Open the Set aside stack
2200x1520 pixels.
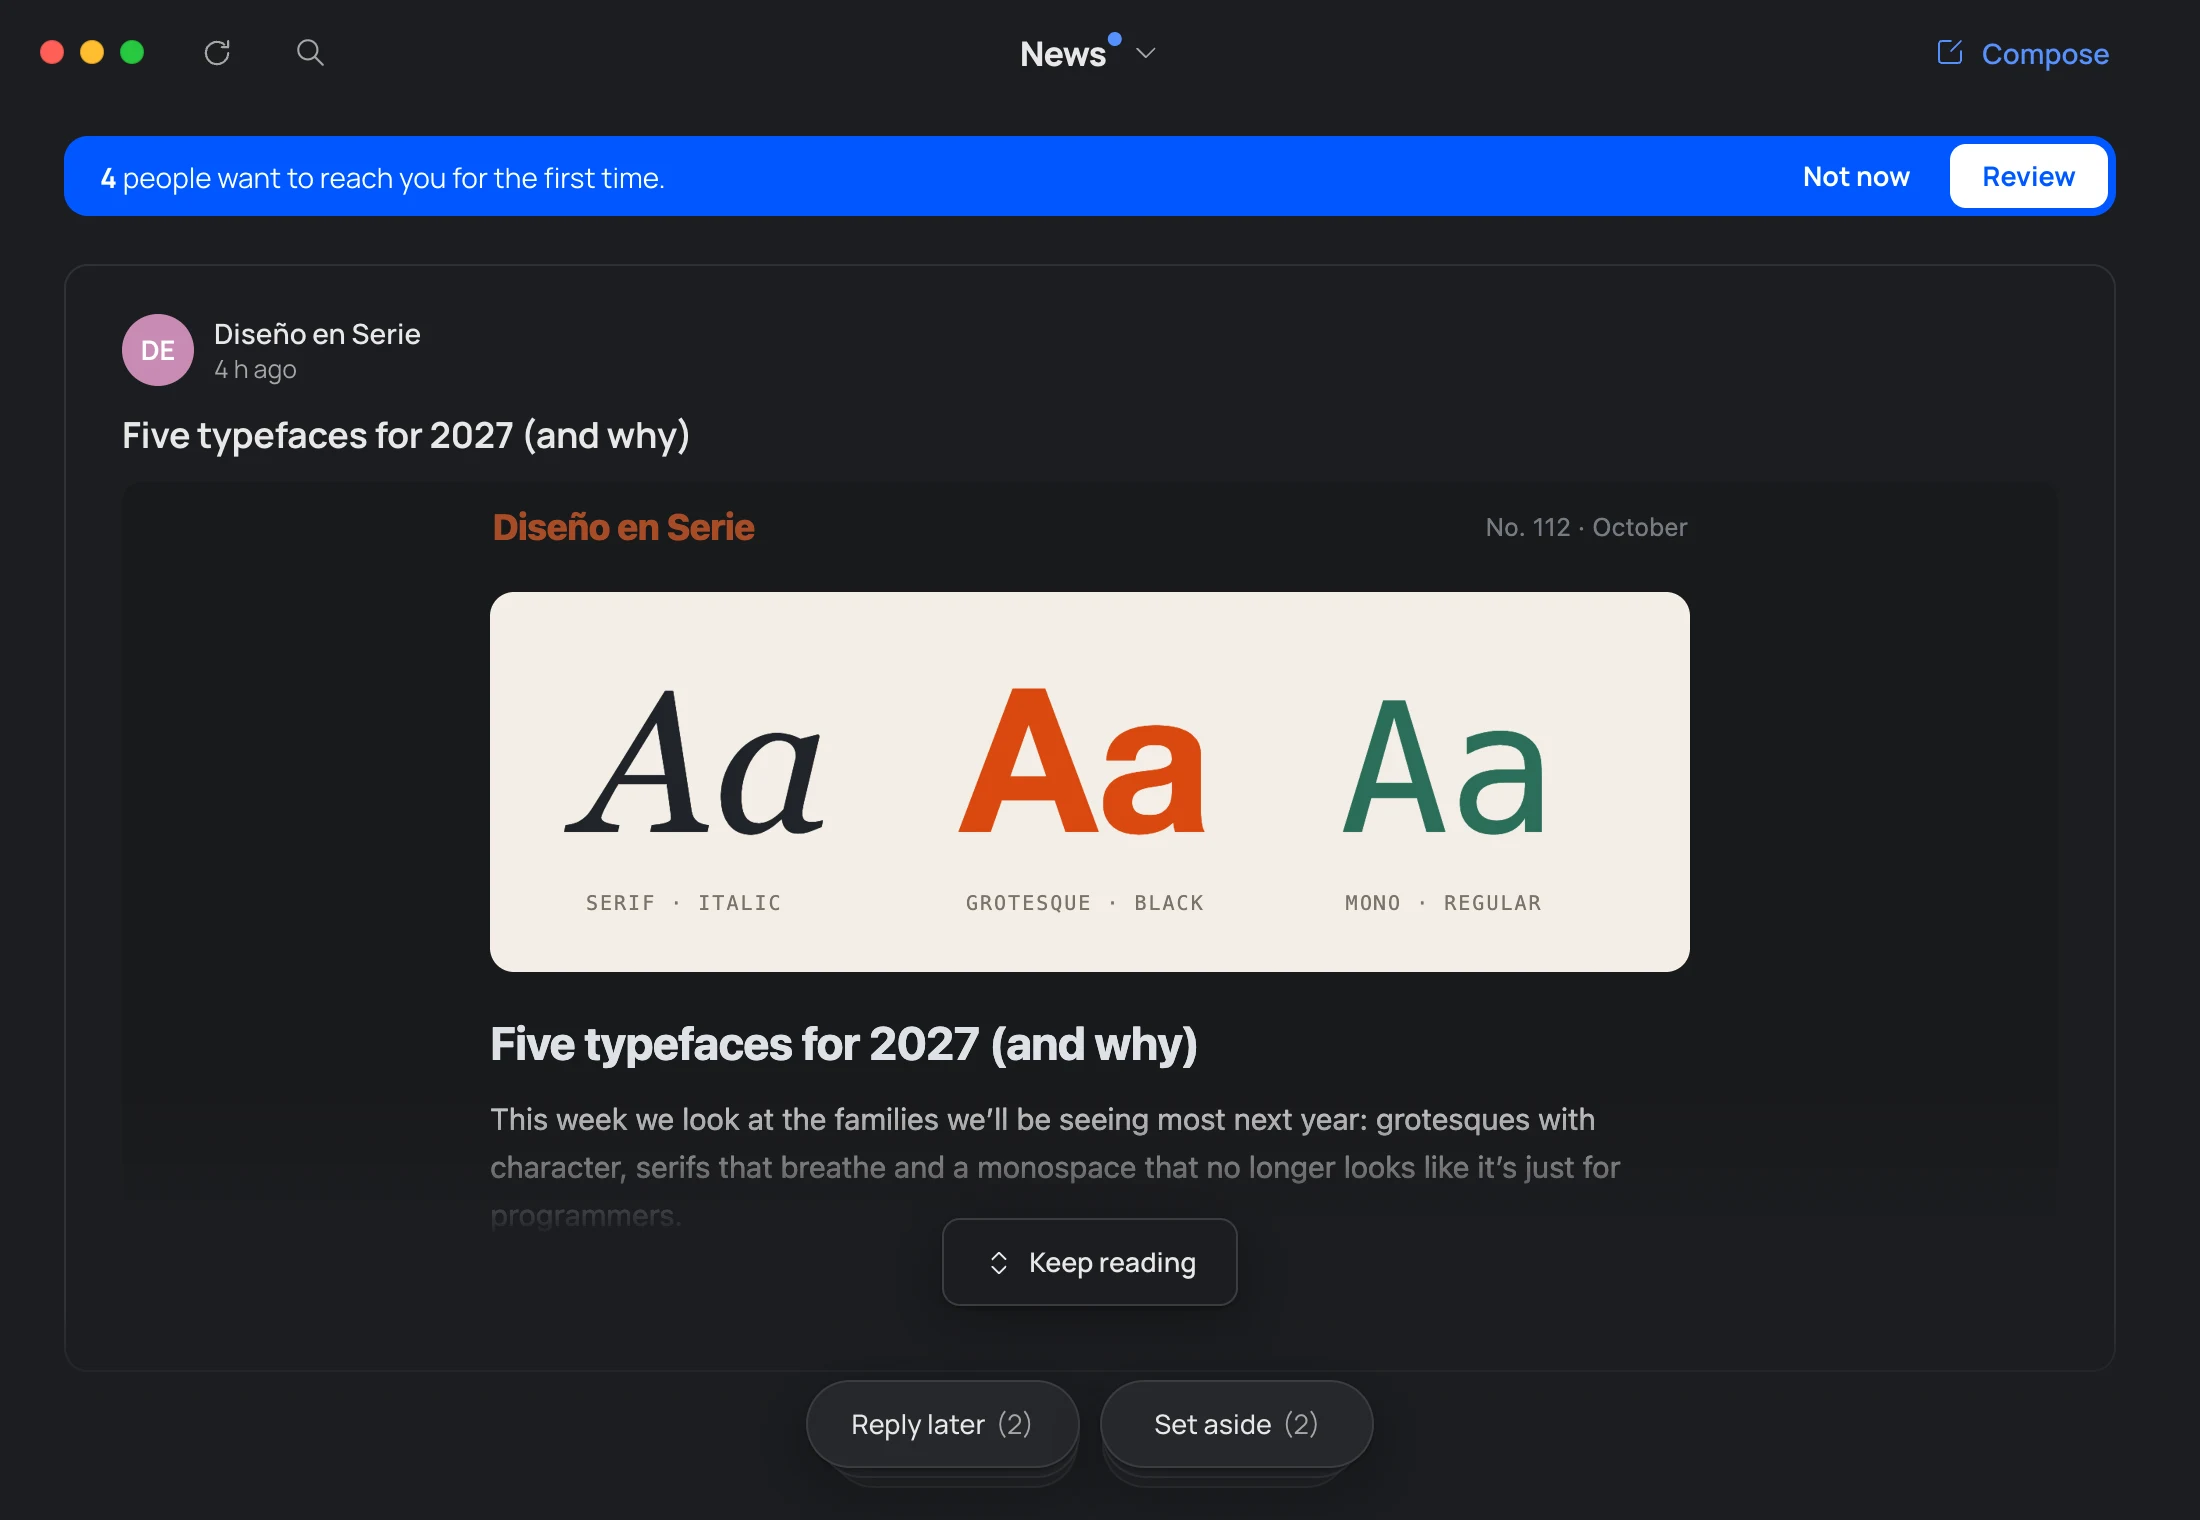1236,1424
